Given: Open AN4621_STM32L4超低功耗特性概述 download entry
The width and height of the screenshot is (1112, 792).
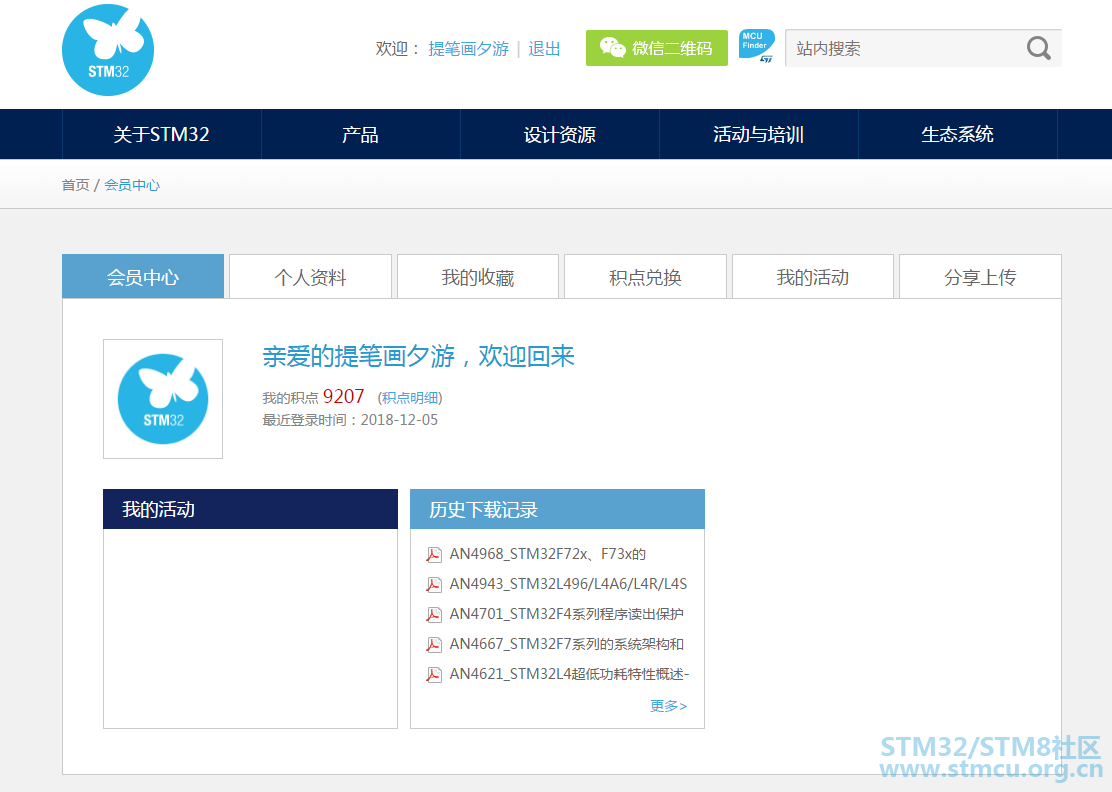Looking at the screenshot, I should [x=569, y=674].
